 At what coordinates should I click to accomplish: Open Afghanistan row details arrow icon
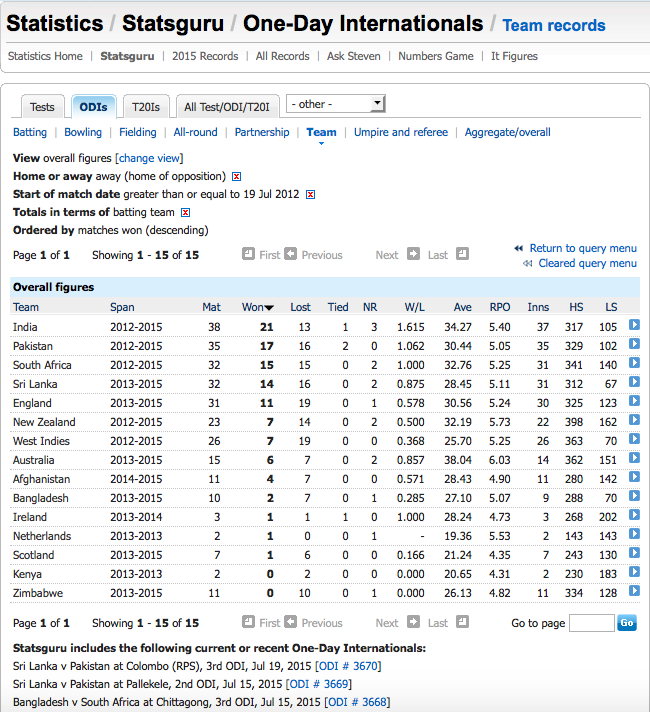[634, 477]
